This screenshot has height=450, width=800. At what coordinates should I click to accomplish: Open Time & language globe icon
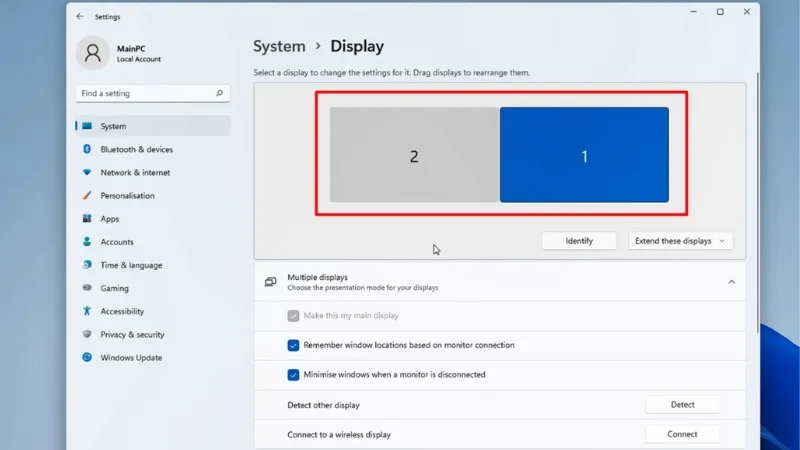[87, 265]
